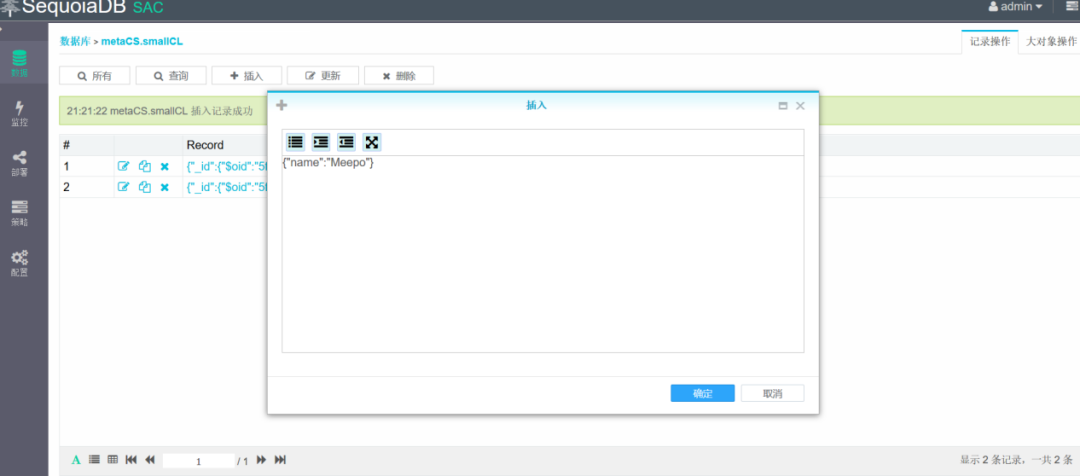Click the page number input field
The image size is (1080, 476).
[x=198, y=461]
